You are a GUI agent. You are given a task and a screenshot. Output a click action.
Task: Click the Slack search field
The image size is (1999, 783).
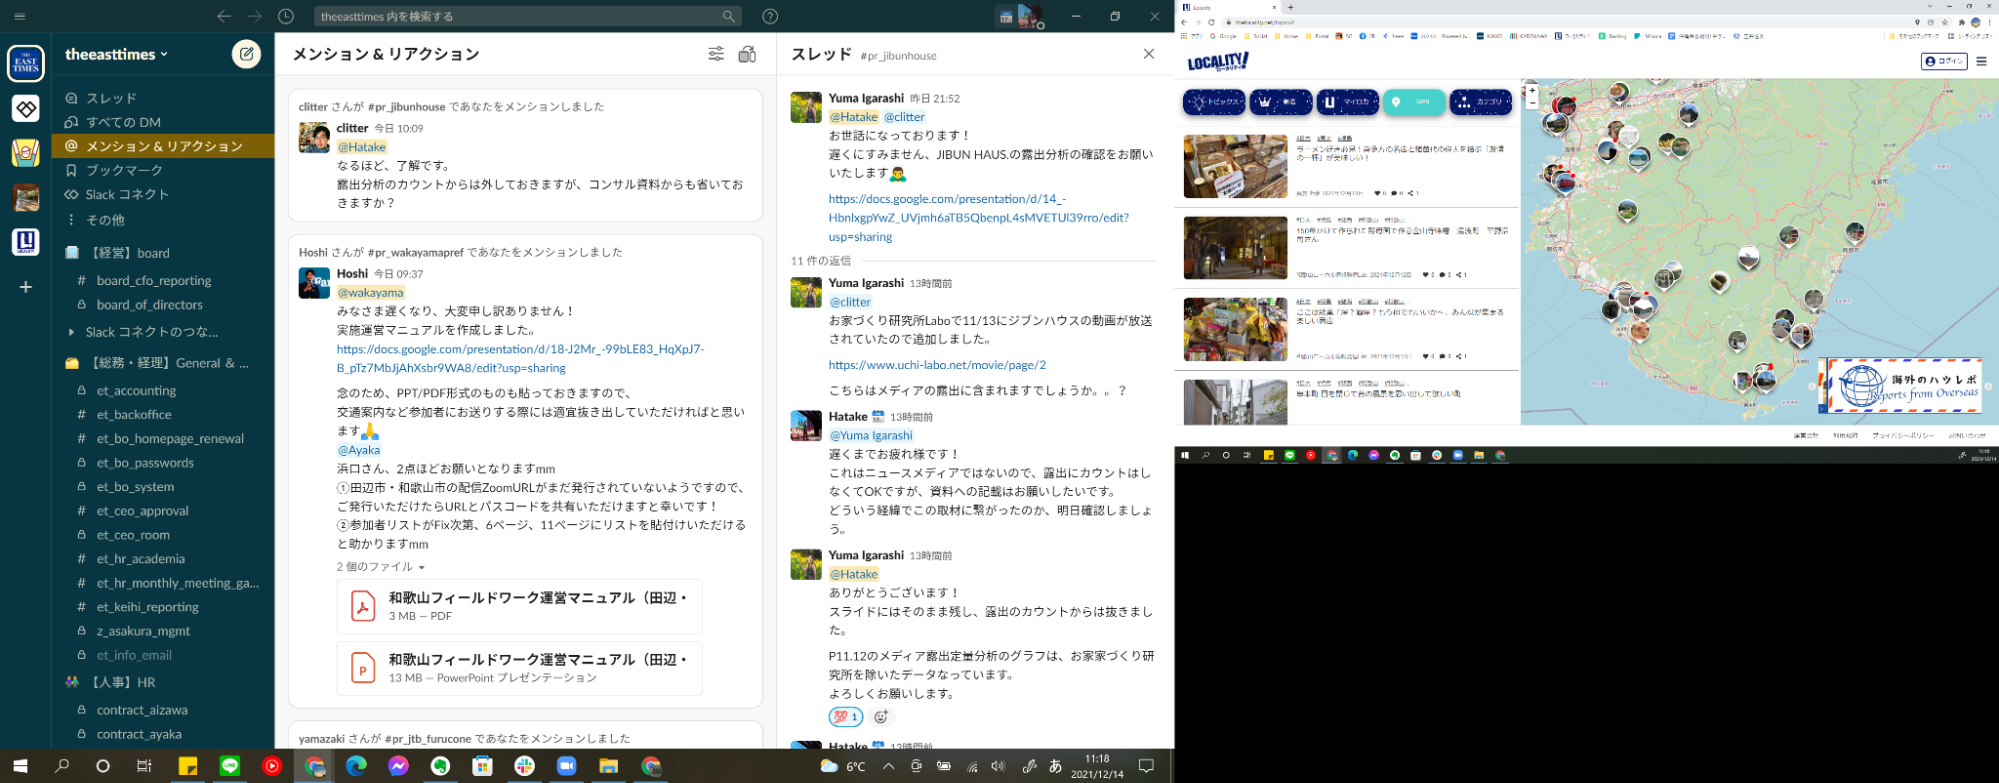click(x=520, y=16)
